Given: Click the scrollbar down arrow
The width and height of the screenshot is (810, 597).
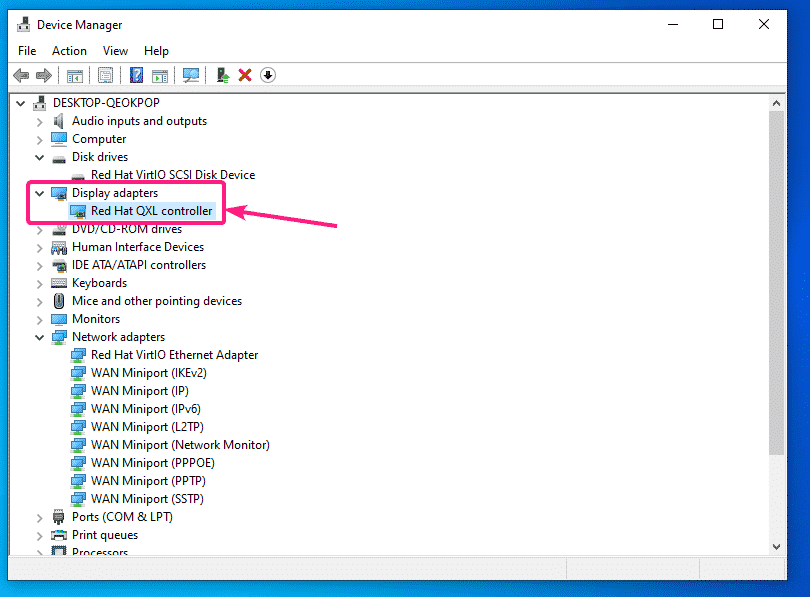Looking at the screenshot, I should click(x=776, y=546).
